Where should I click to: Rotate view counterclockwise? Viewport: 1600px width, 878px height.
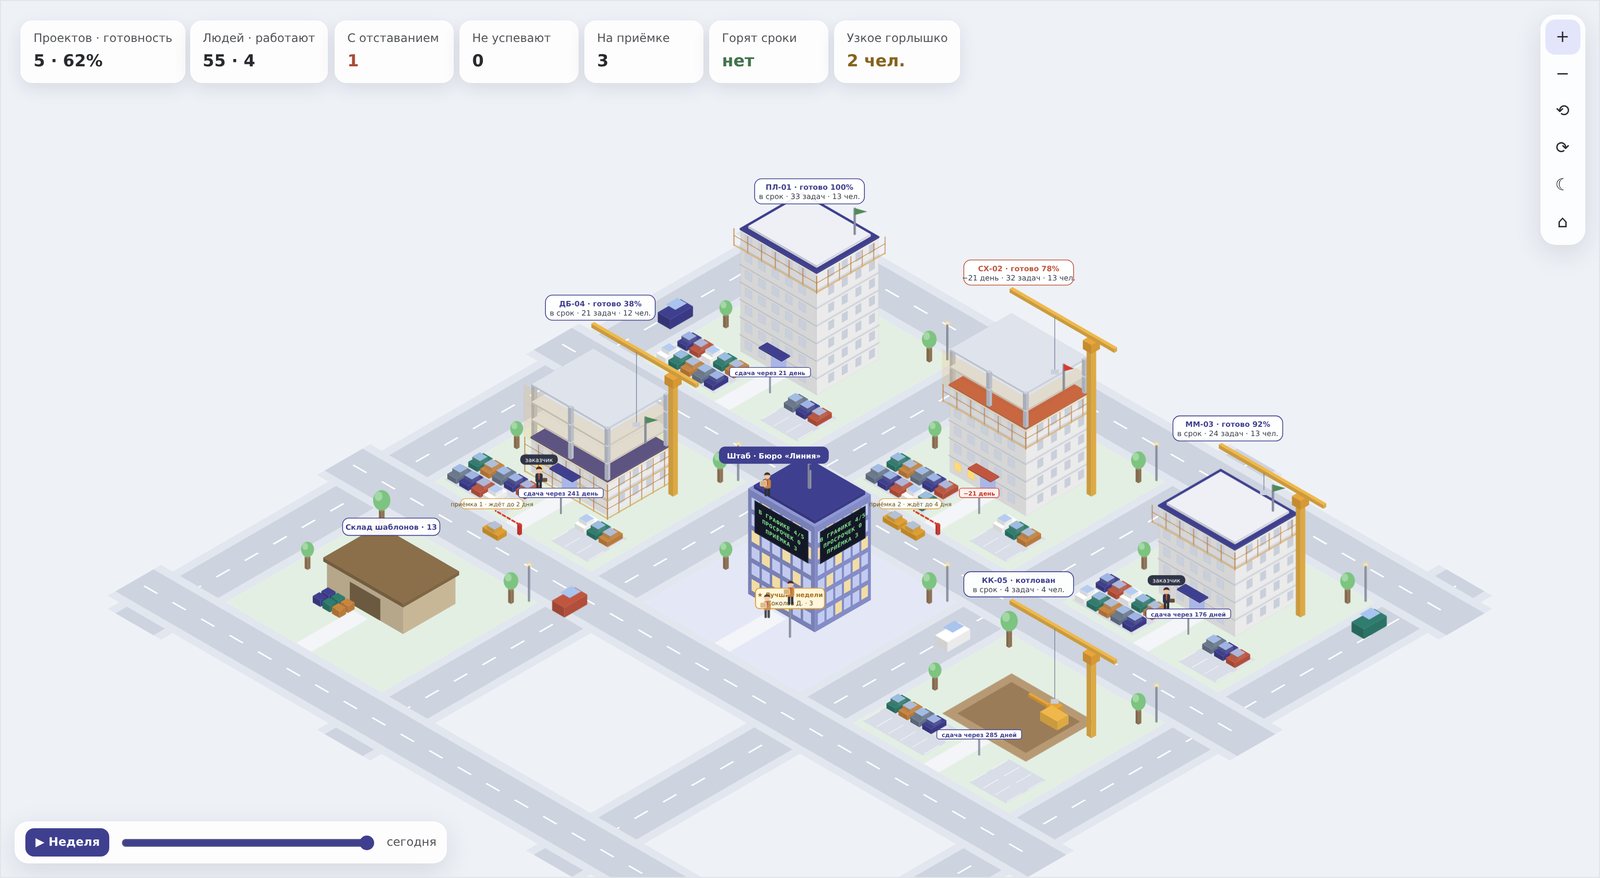[1562, 111]
